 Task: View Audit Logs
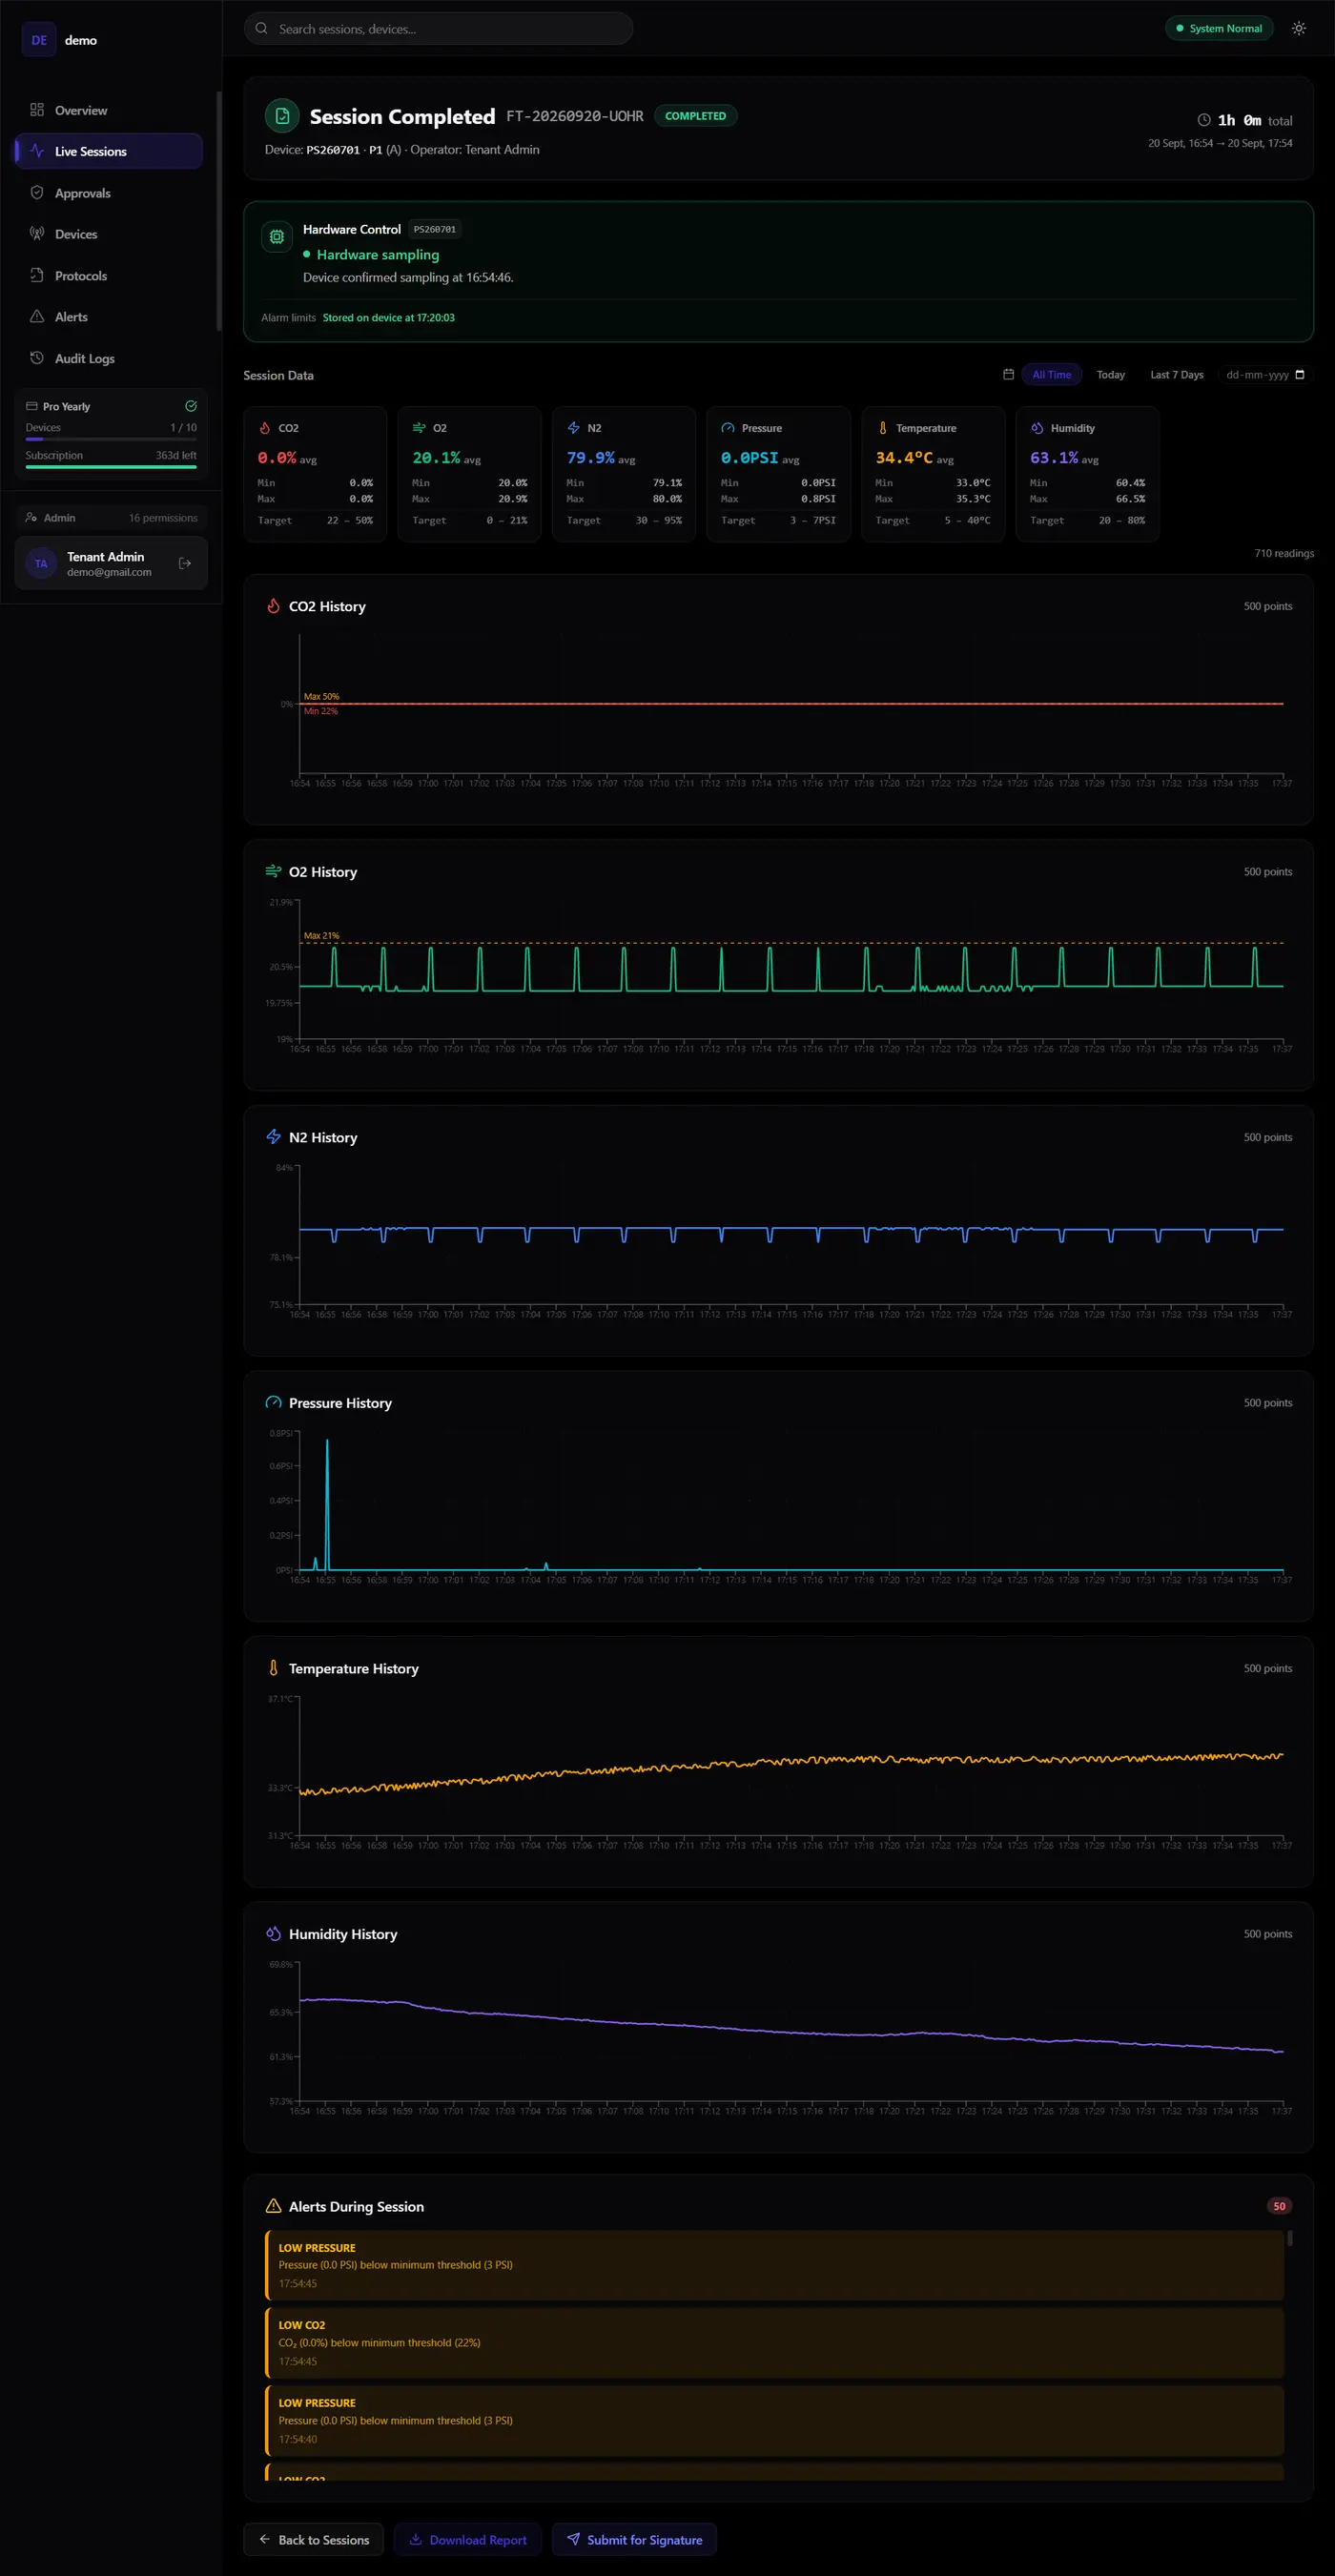[109, 358]
